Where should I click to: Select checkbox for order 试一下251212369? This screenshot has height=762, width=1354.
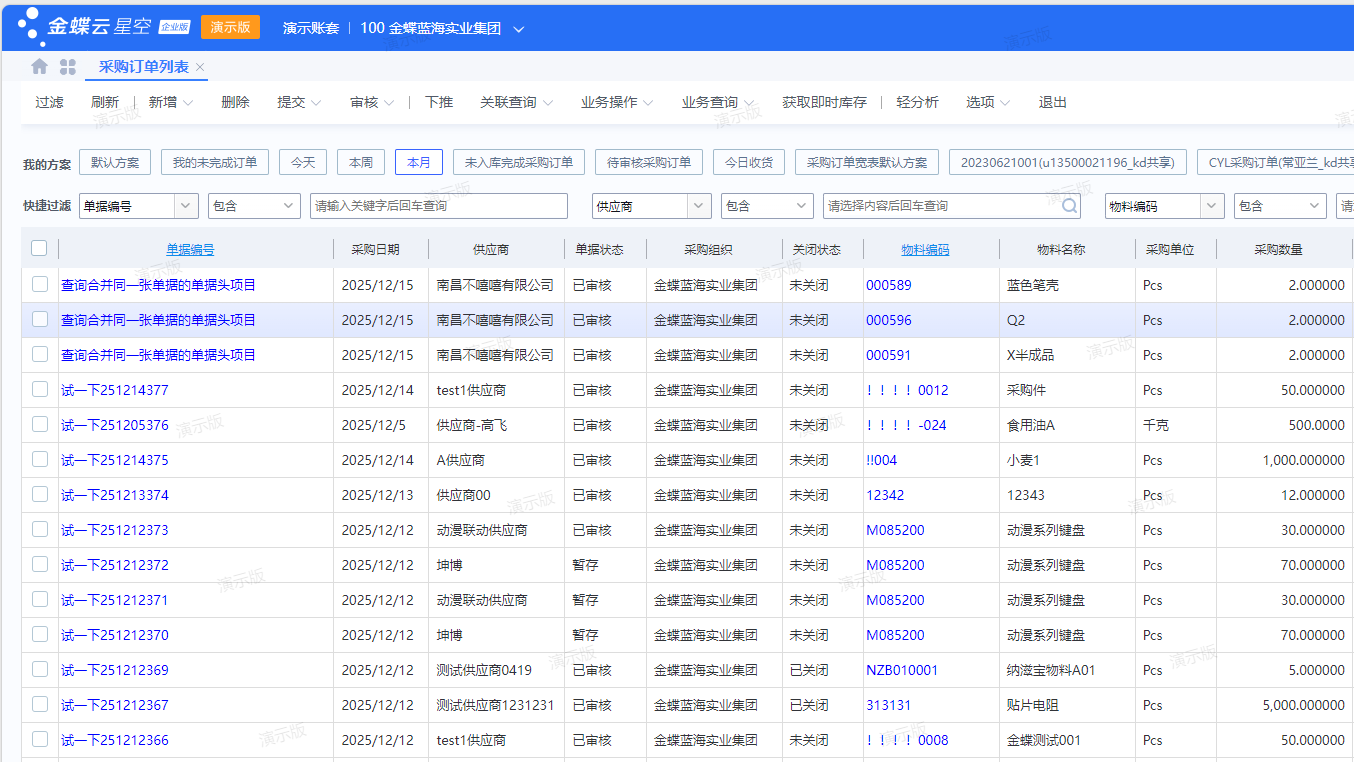click(x=39, y=670)
